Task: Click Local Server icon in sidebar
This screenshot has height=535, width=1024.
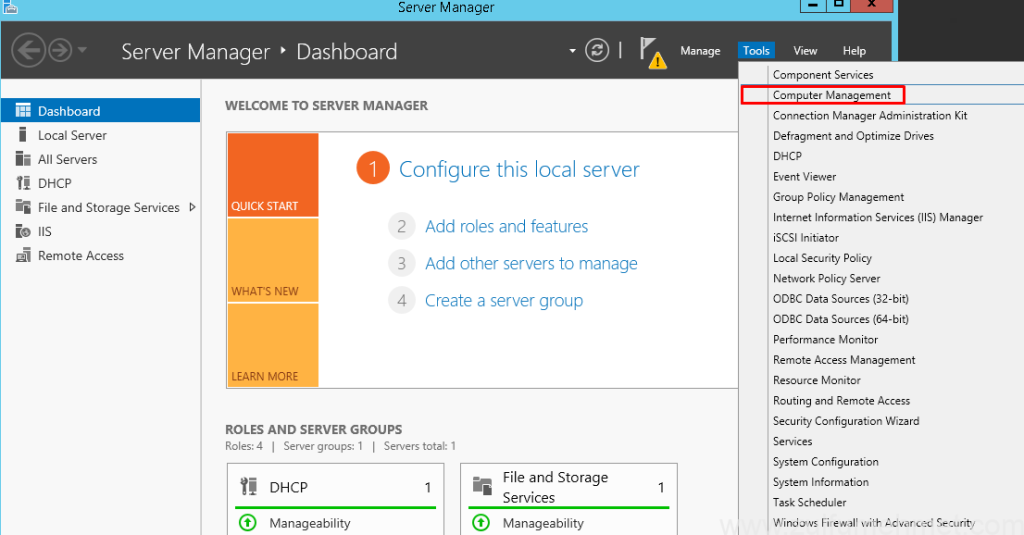Action: tap(23, 135)
